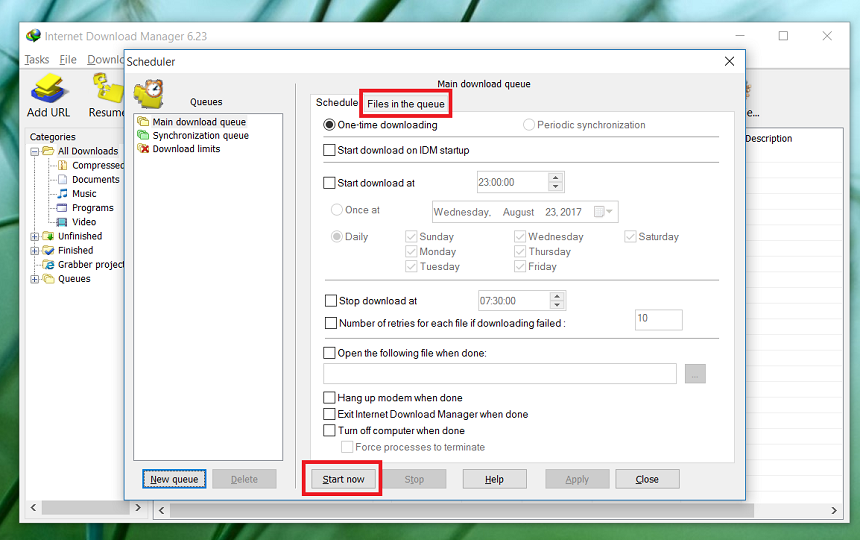This screenshot has width=860, height=540.
Task: Click the Programs category icon
Action: 63,208
